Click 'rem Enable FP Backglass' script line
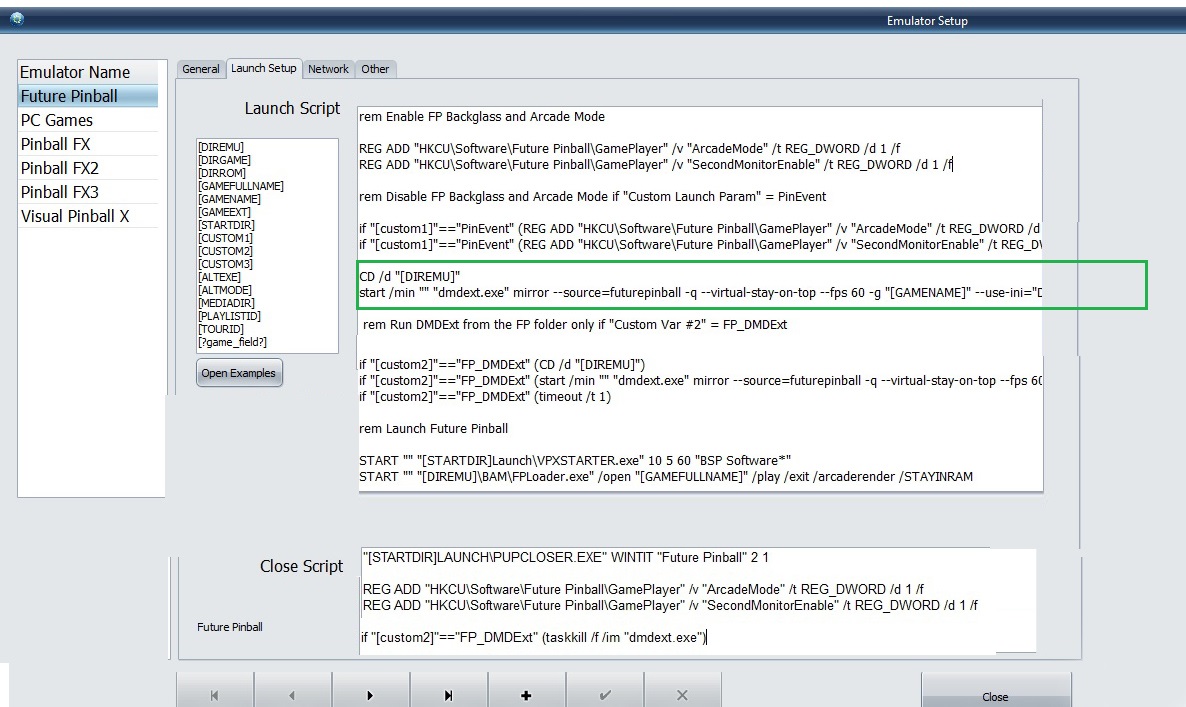 coord(482,116)
